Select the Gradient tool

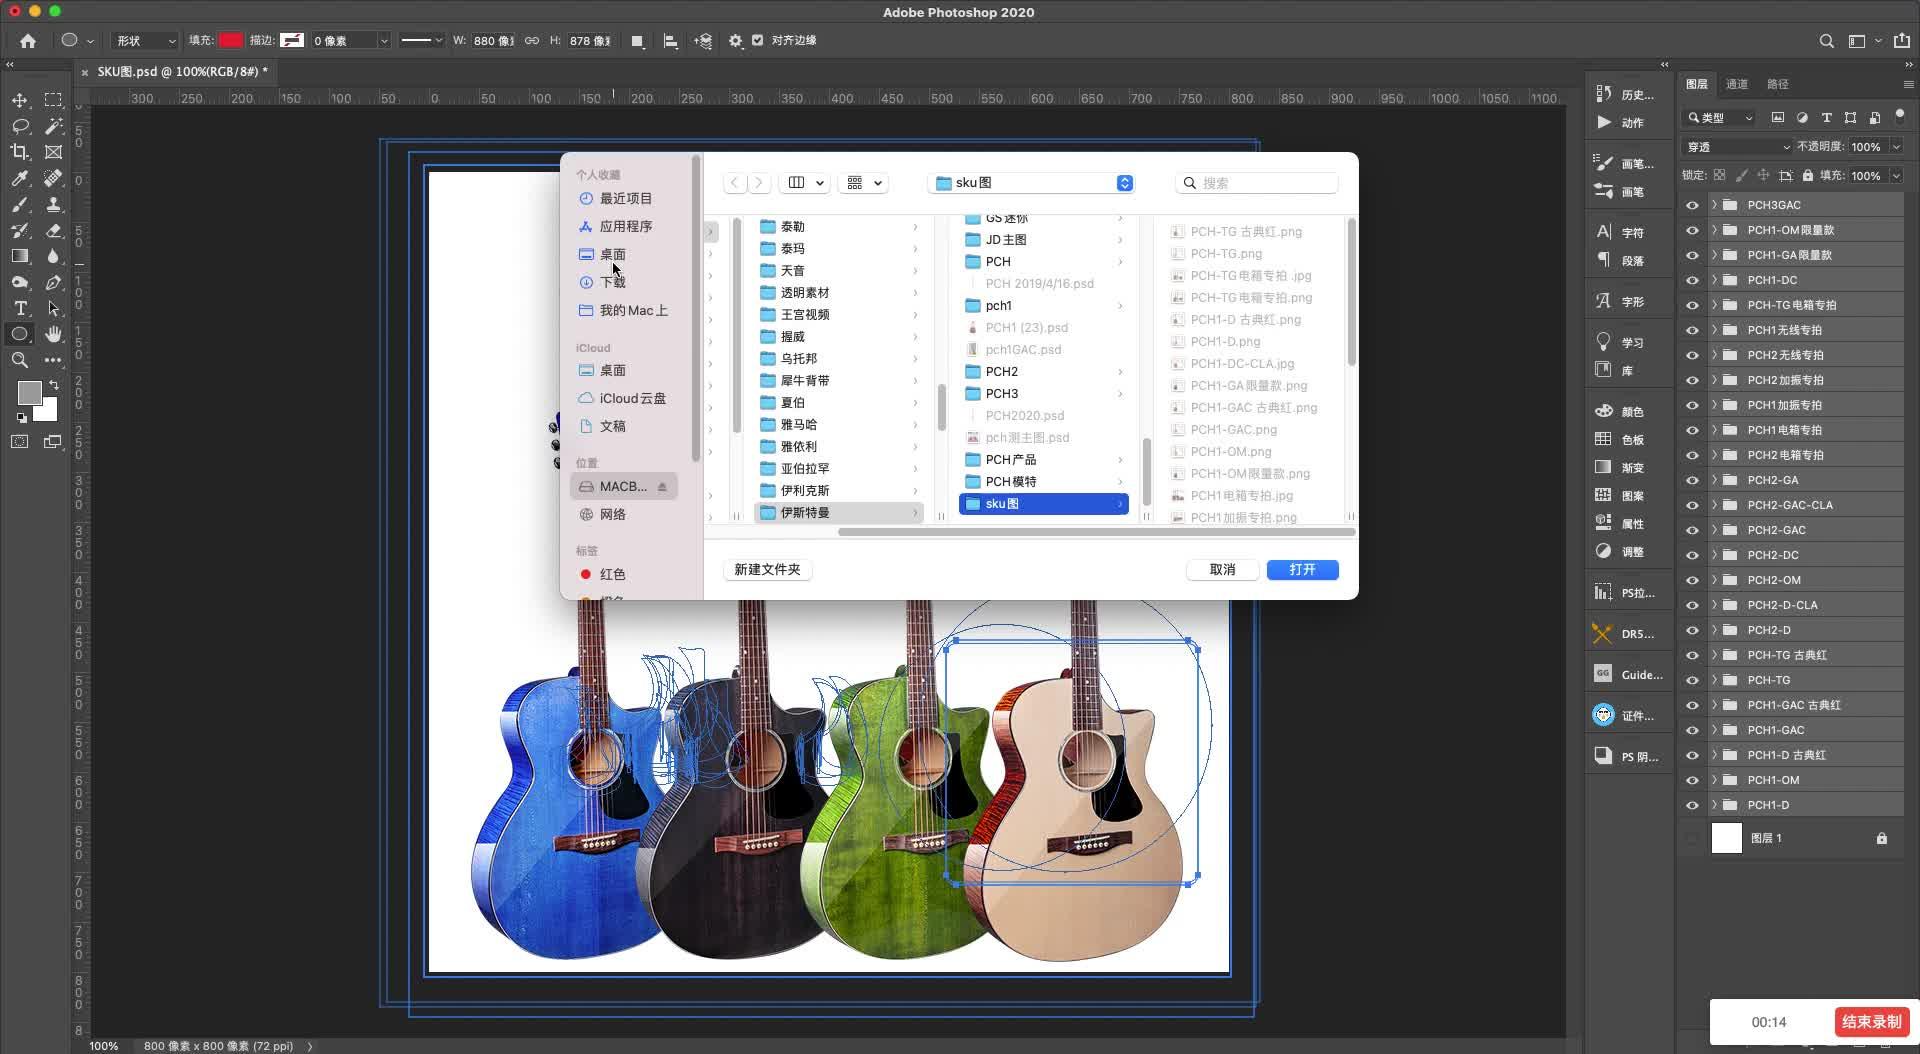(x=20, y=256)
